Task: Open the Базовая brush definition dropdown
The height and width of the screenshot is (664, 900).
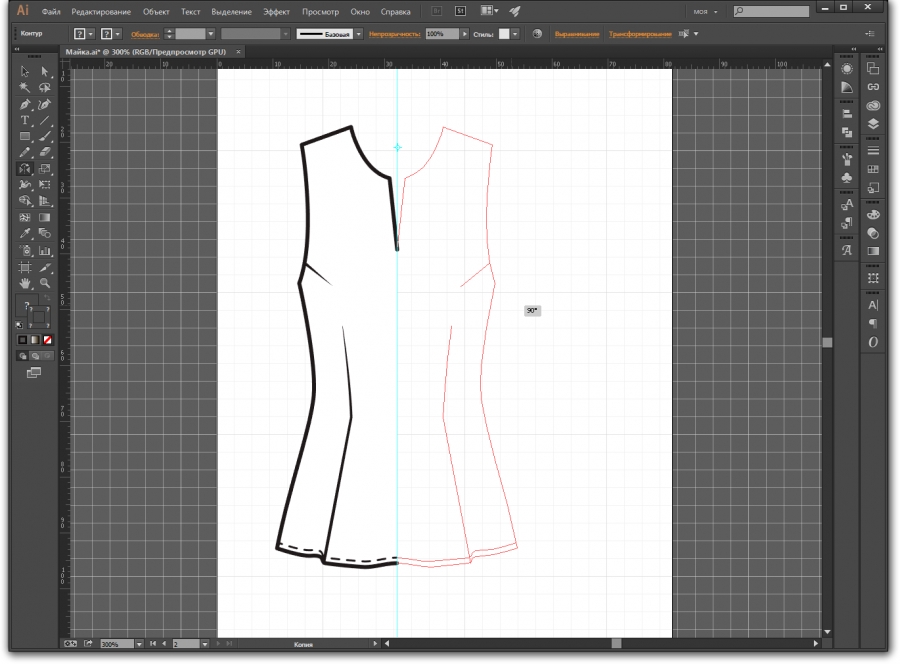Action: pos(359,34)
